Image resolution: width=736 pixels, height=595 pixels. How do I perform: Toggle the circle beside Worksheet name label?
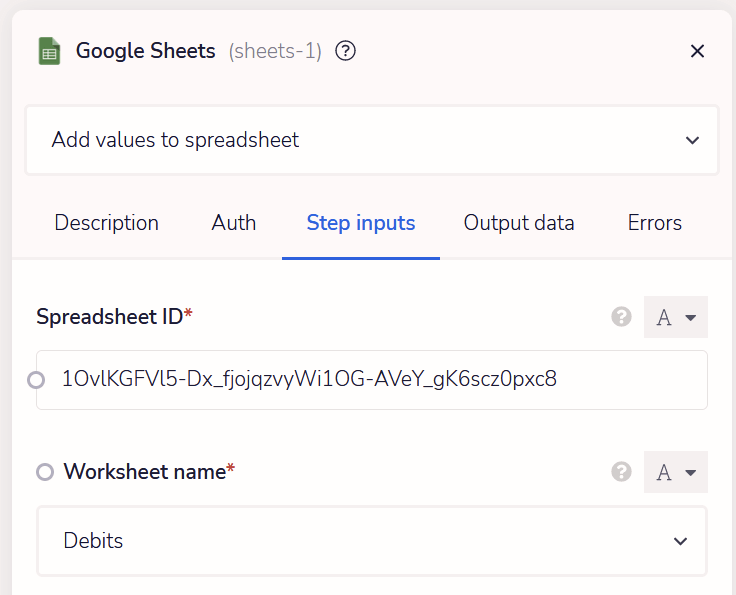pyautogui.click(x=45, y=472)
